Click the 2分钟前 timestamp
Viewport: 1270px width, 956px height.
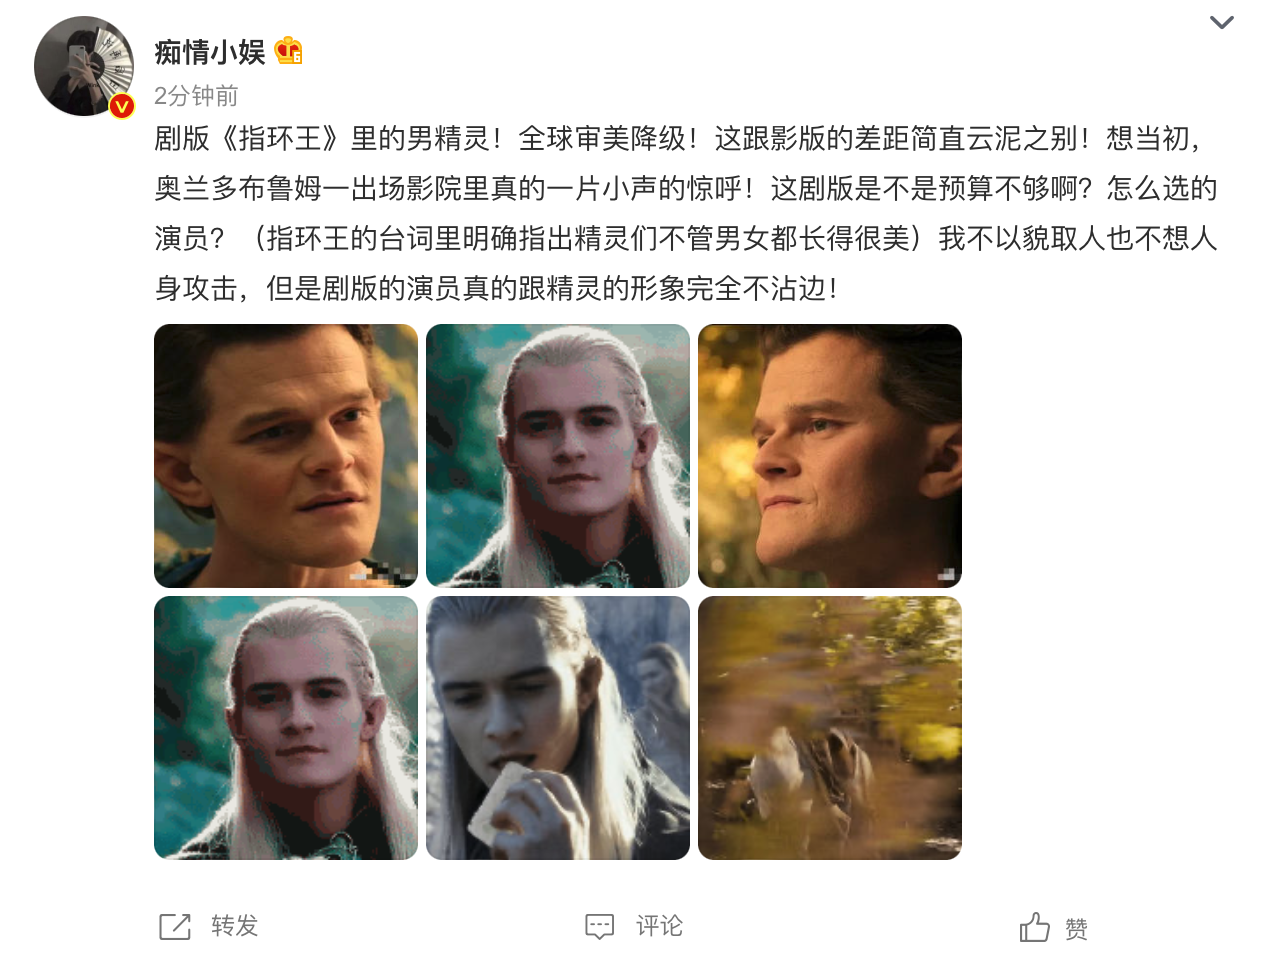pyautogui.click(x=196, y=96)
